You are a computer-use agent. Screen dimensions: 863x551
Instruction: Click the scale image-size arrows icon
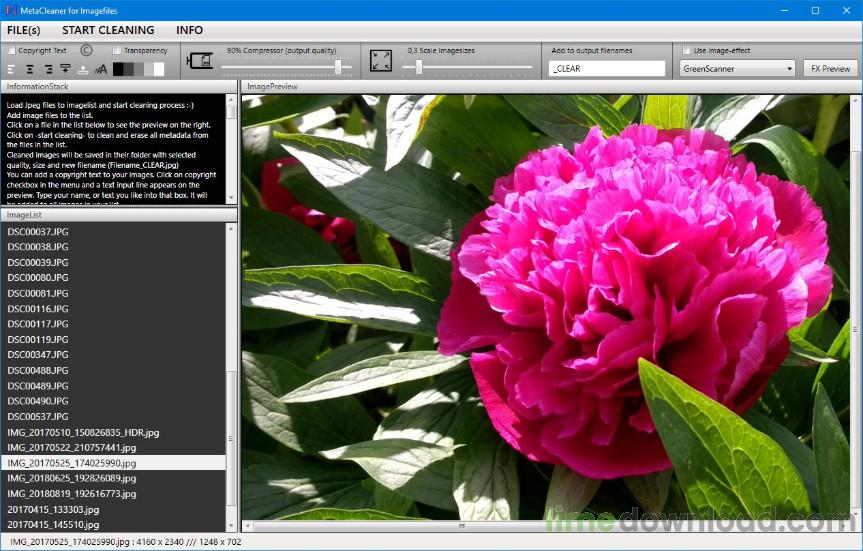381,61
